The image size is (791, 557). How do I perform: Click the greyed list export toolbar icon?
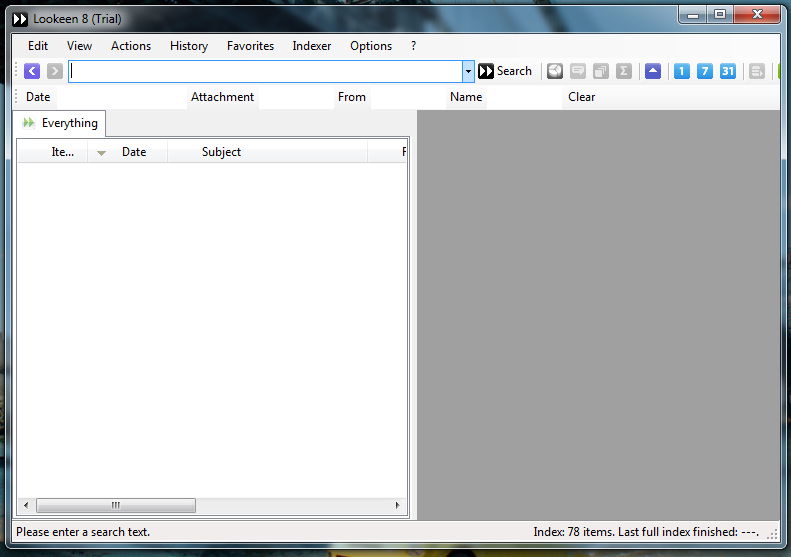[757, 71]
